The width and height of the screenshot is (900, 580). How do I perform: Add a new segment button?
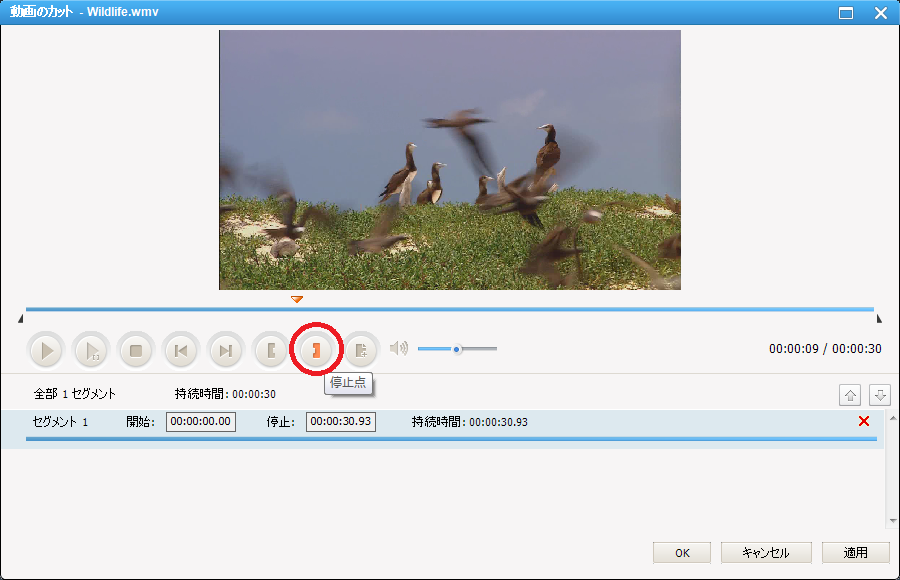coord(361,350)
